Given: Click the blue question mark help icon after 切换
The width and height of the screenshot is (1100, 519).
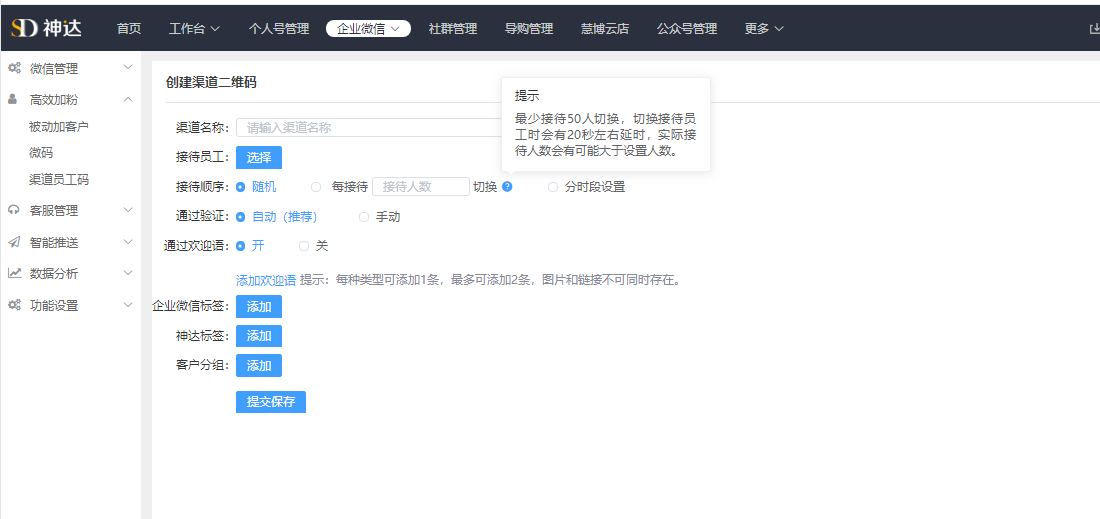Looking at the screenshot, I should pos(507,187).
